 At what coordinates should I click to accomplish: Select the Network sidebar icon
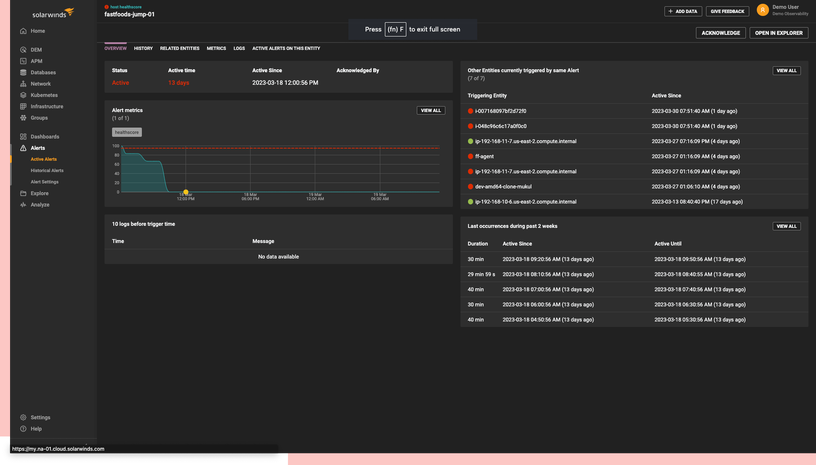[23, 84]
